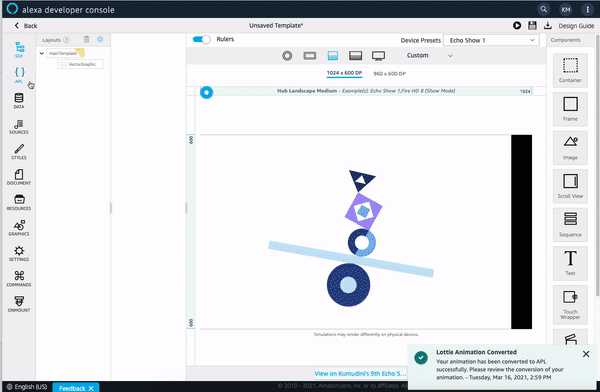Click the alexa developer console logo

[60, 9]
